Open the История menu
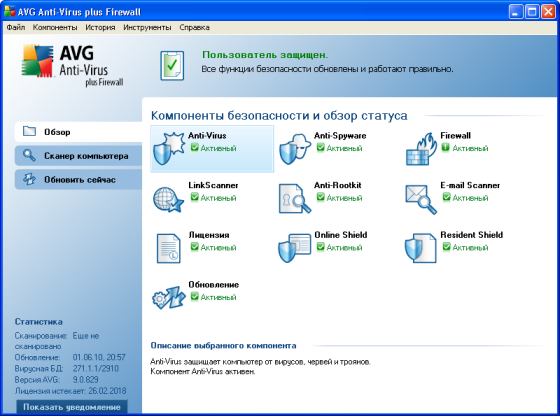 100,27
